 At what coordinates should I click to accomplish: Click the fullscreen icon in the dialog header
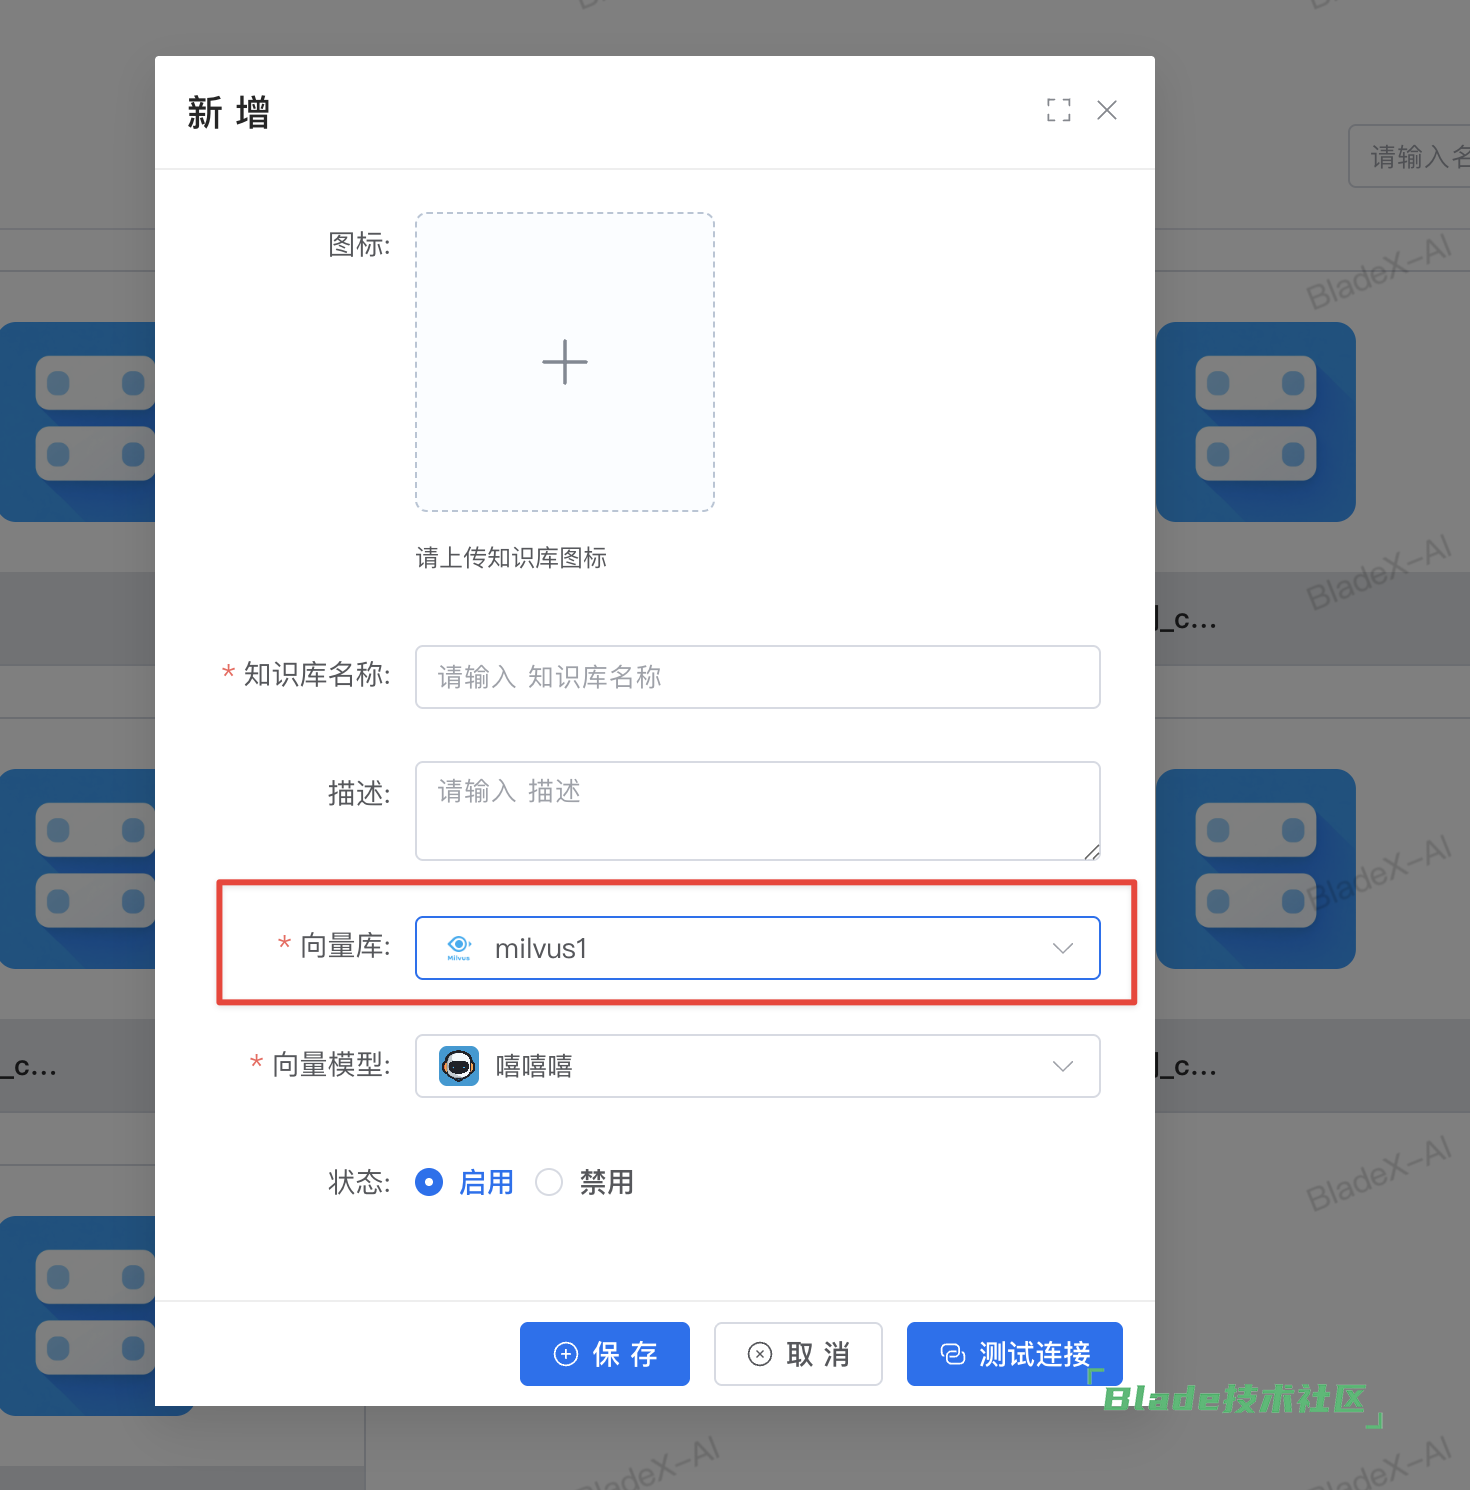tap(1058, 110)
